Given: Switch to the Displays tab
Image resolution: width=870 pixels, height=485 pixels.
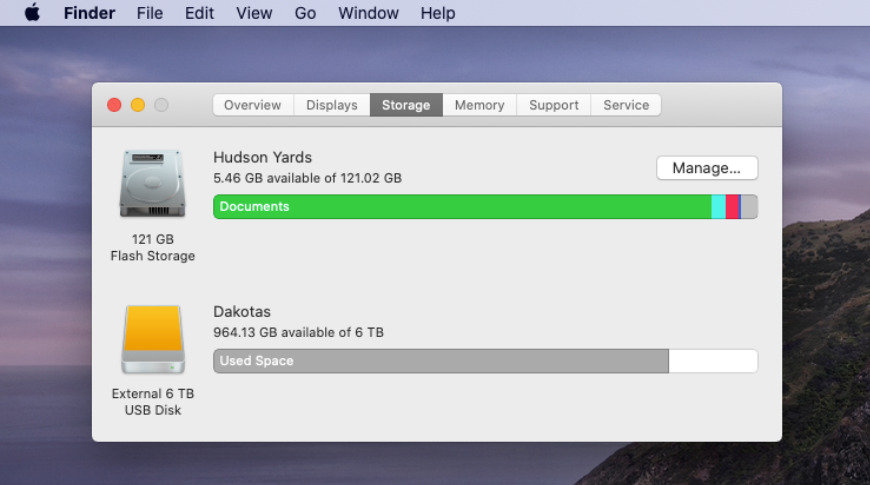Looking at the screenshot, I should (x=332, y=105).
